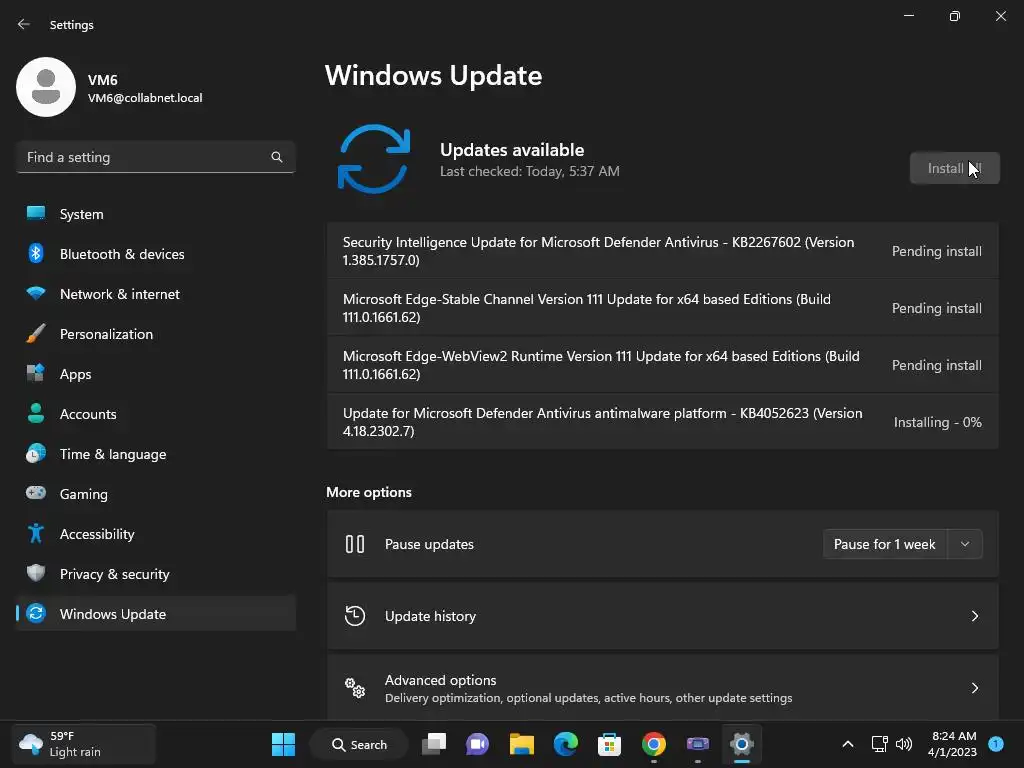Select Accessibility in the sidebar

point(155,534)
